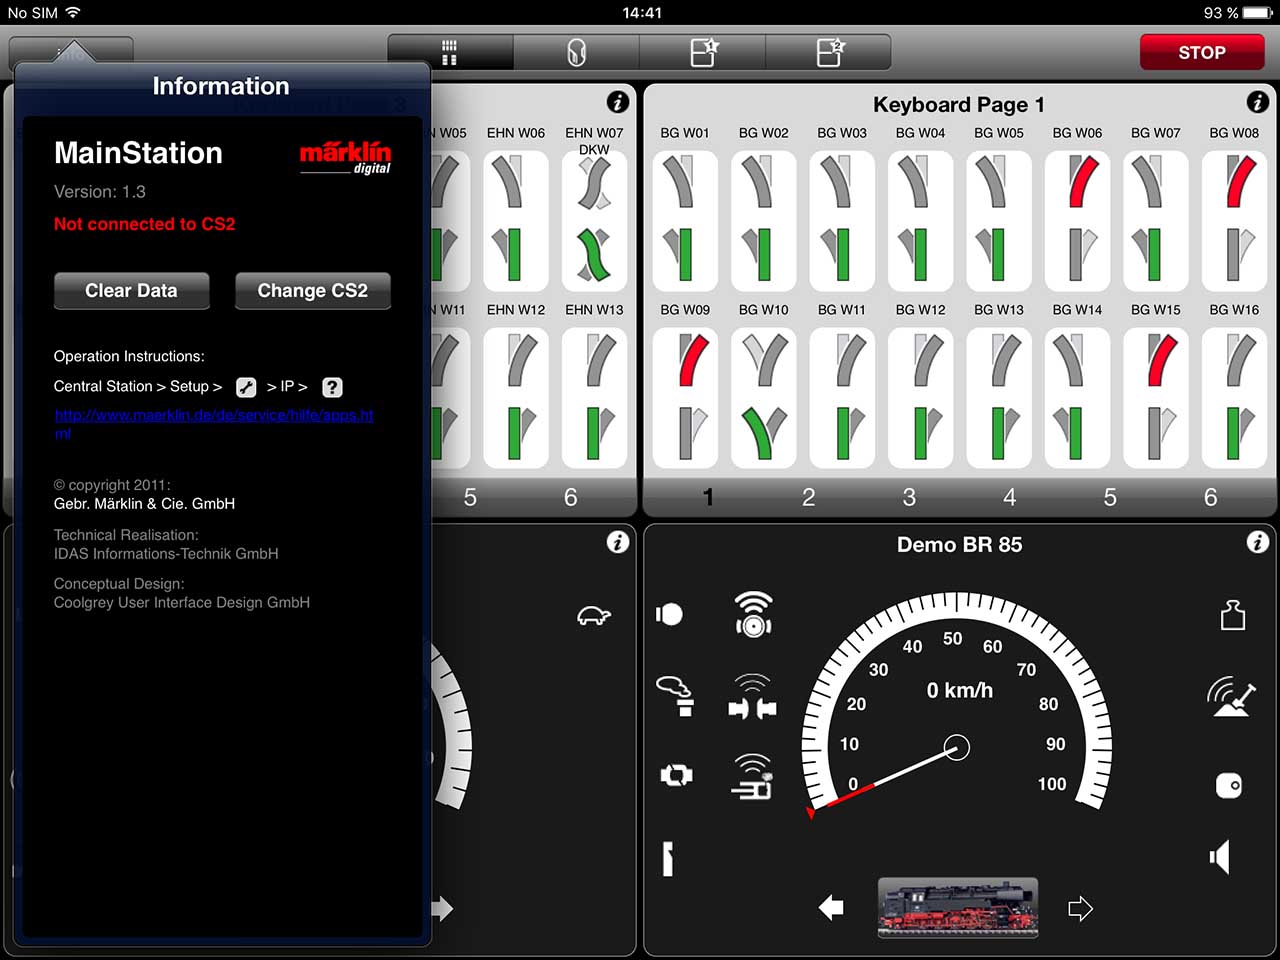Select the layout 1 star tab
Image resolution: width=1280 pixels, height=960 pixels.
point(703,52)
